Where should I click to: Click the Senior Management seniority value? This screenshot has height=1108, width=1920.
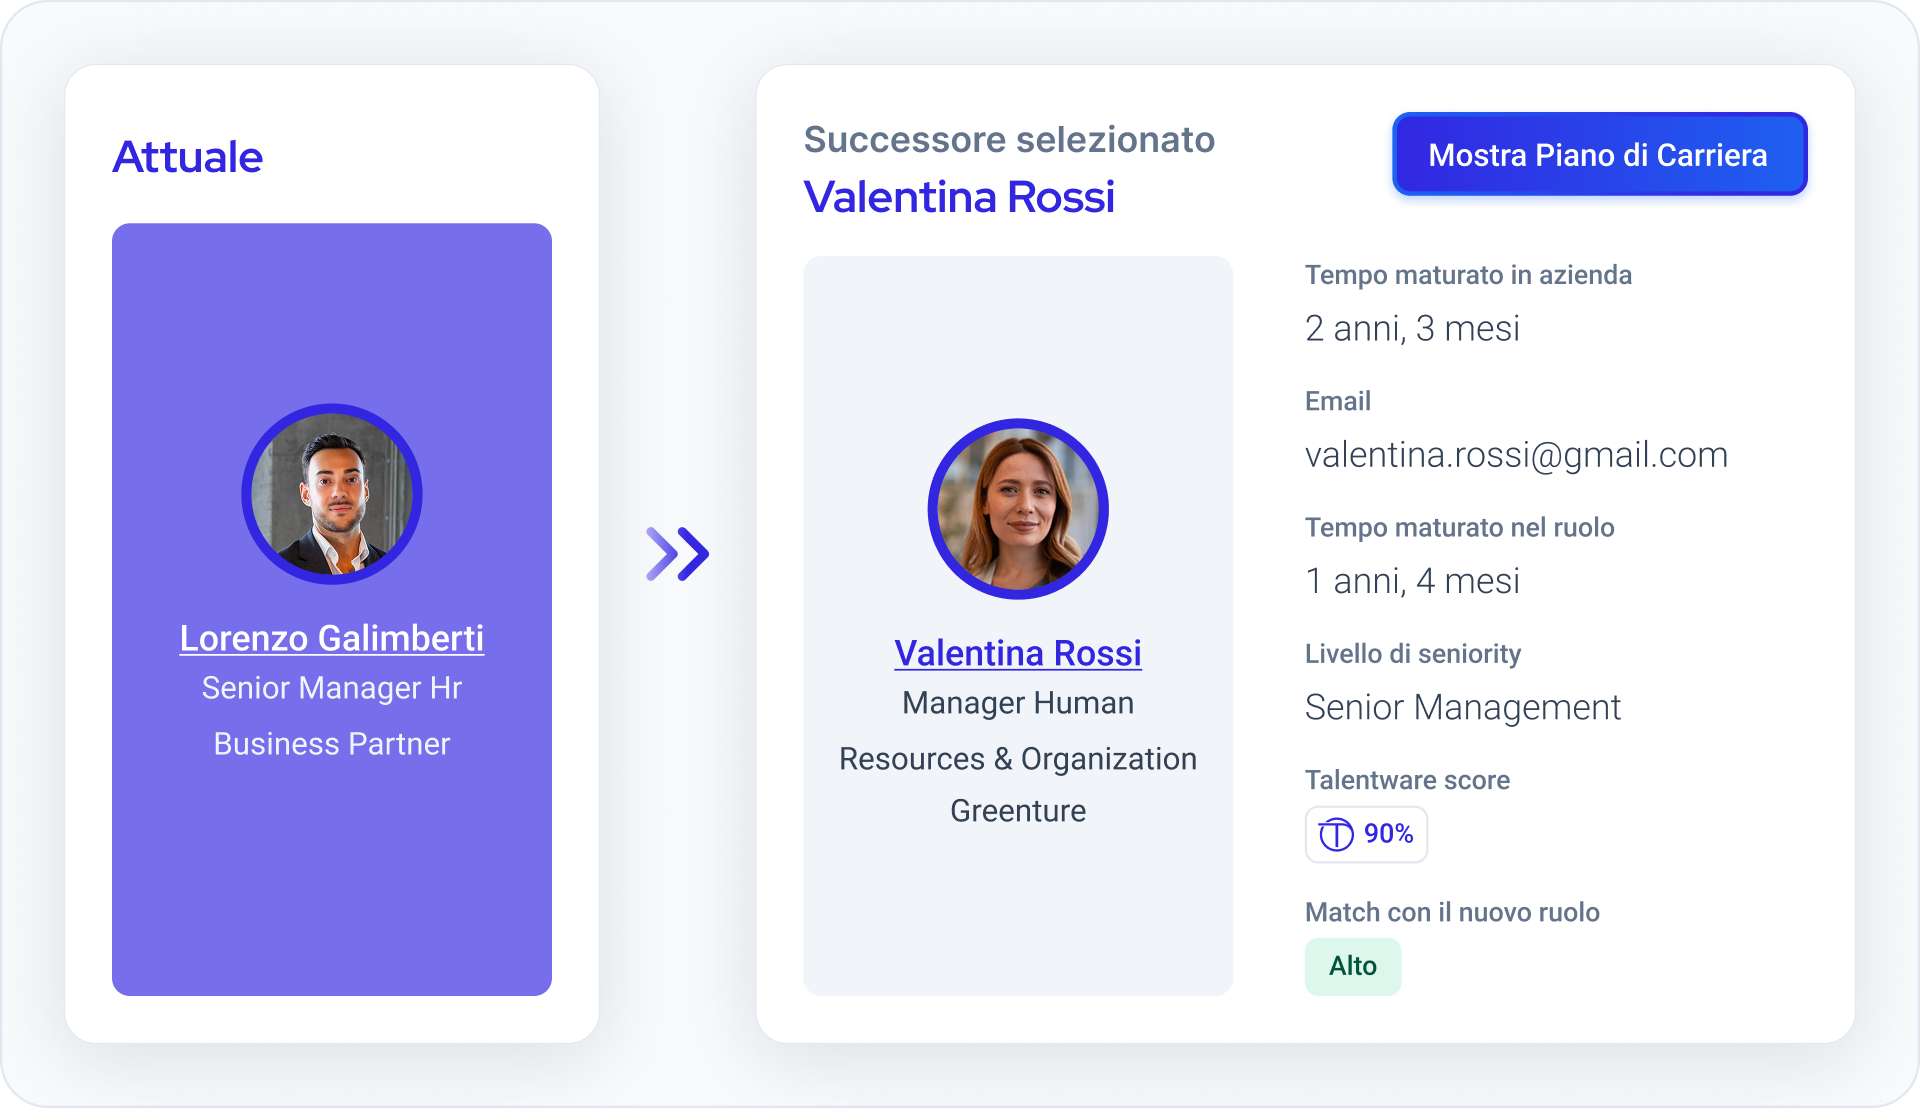tap(1463, 707)
